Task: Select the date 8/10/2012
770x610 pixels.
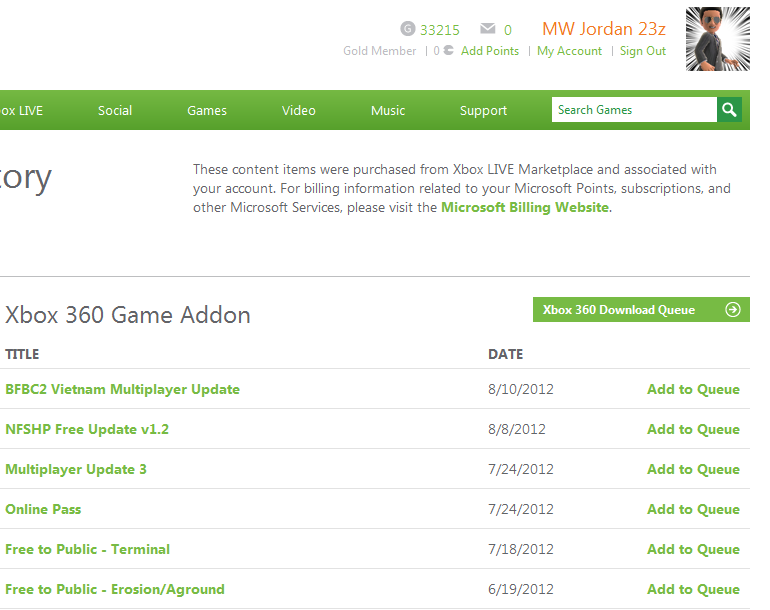Action: point(521,389)
